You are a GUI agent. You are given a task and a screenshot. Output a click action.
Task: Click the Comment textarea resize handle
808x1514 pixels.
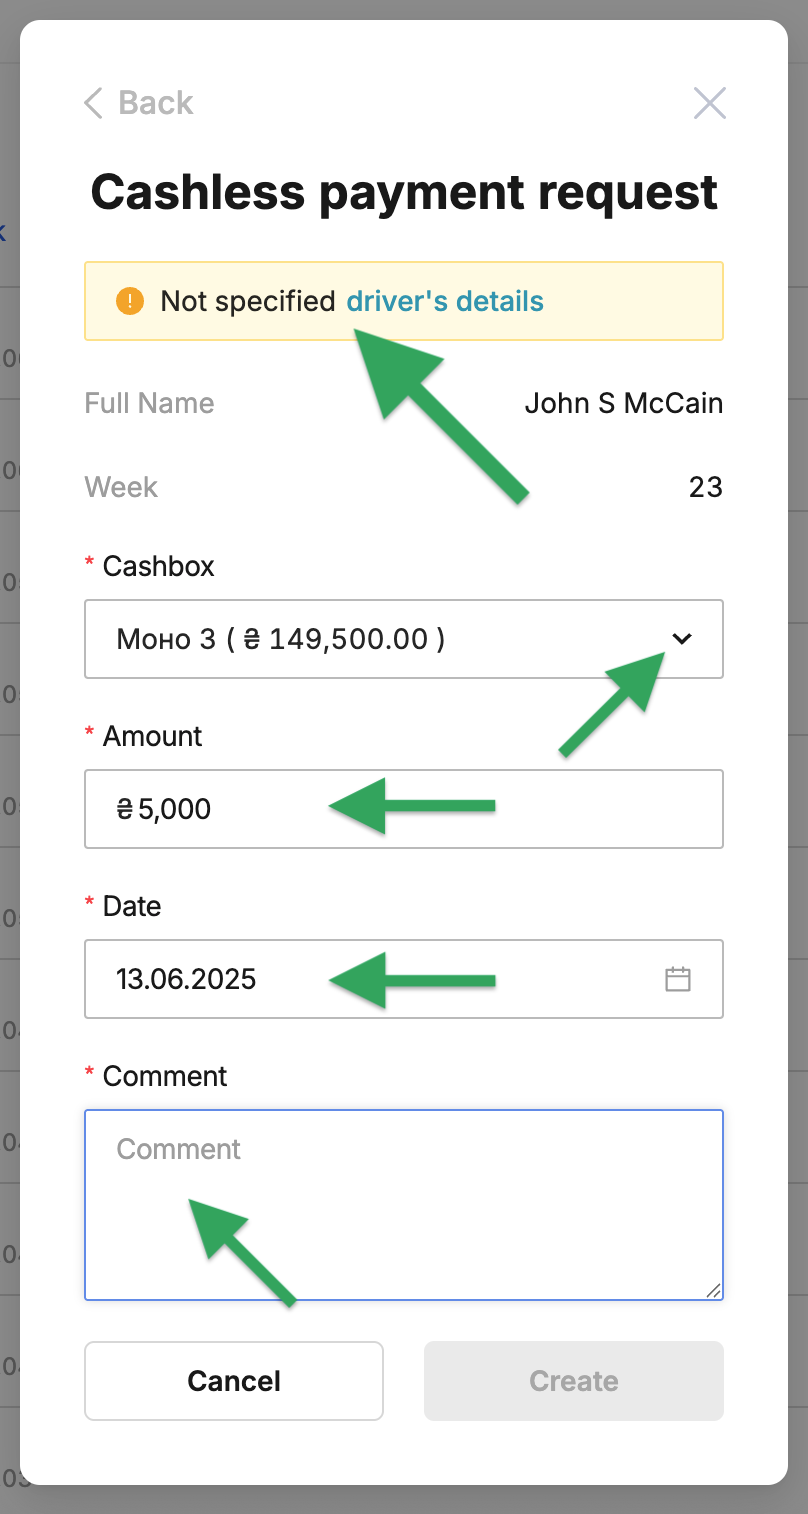point(712,1290)
